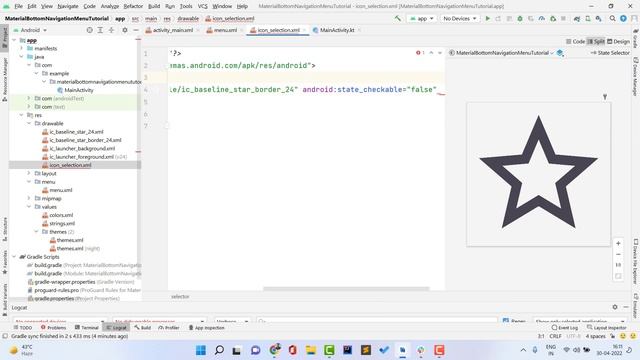Open the No Devices dropdown
Image resolution: width=640 pixels, height=360 pixels.
tap(459, 18)
